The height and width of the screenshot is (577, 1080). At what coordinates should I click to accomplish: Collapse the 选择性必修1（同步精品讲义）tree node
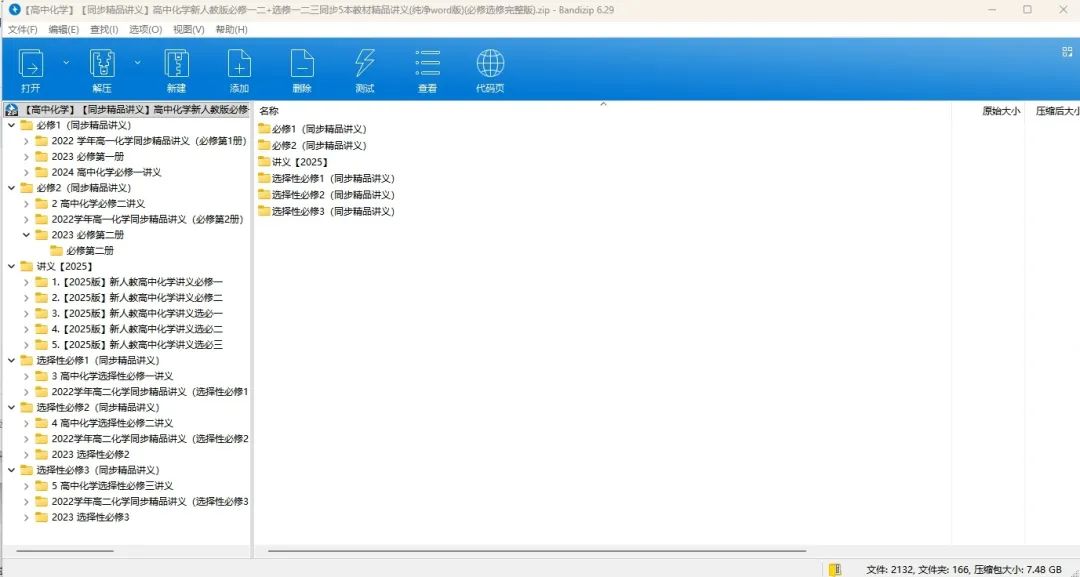11,360
